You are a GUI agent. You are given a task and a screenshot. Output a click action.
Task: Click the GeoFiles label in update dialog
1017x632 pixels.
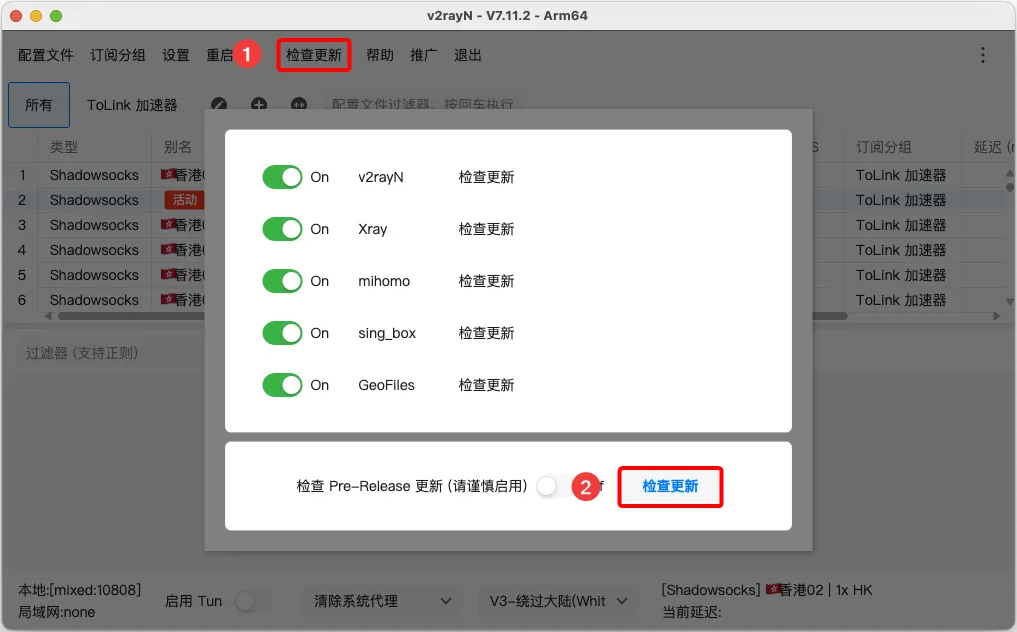[387, 385]
